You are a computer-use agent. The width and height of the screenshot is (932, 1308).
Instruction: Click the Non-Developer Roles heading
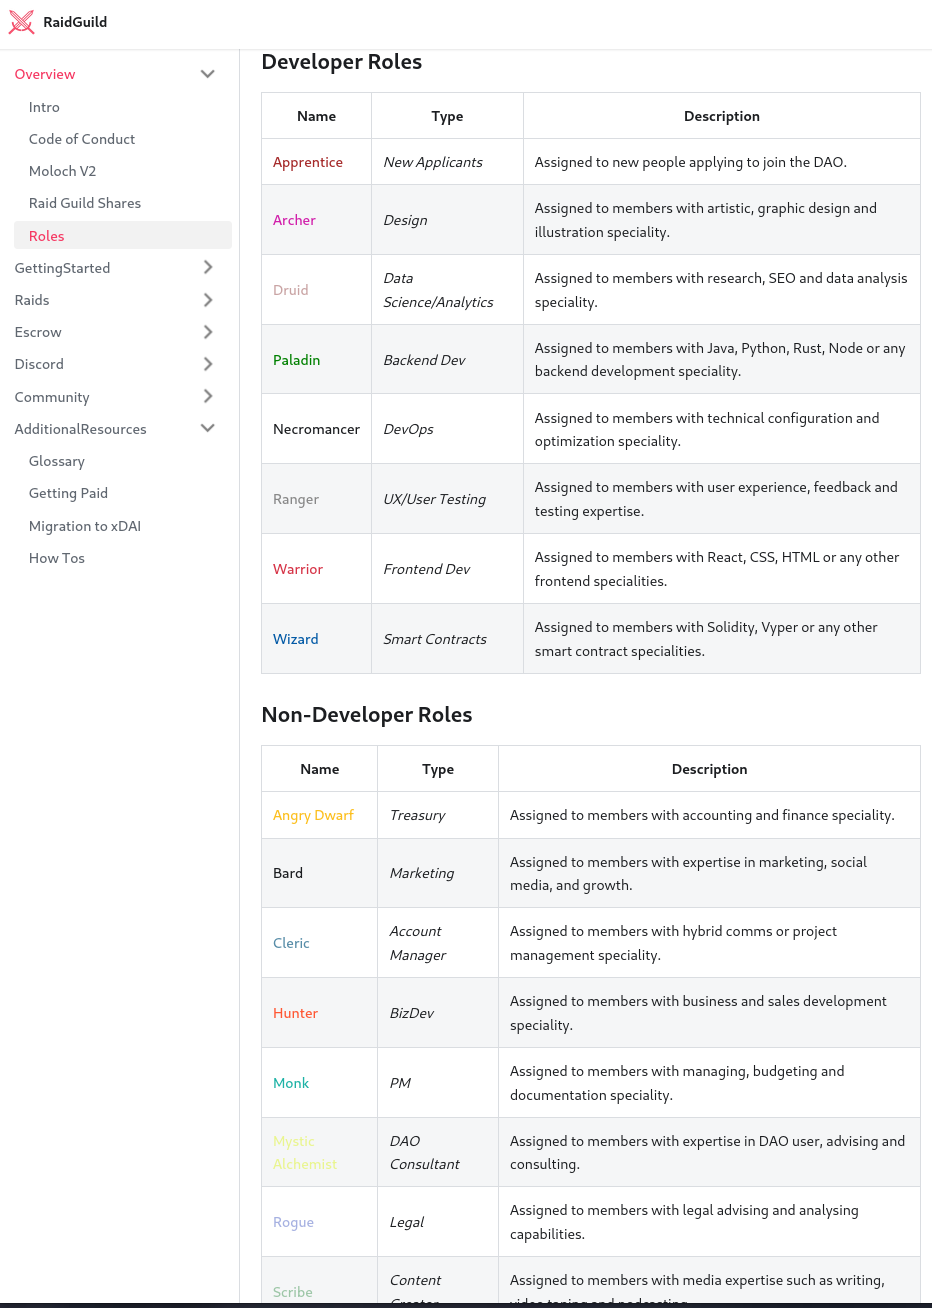click(x=367, y=715)
